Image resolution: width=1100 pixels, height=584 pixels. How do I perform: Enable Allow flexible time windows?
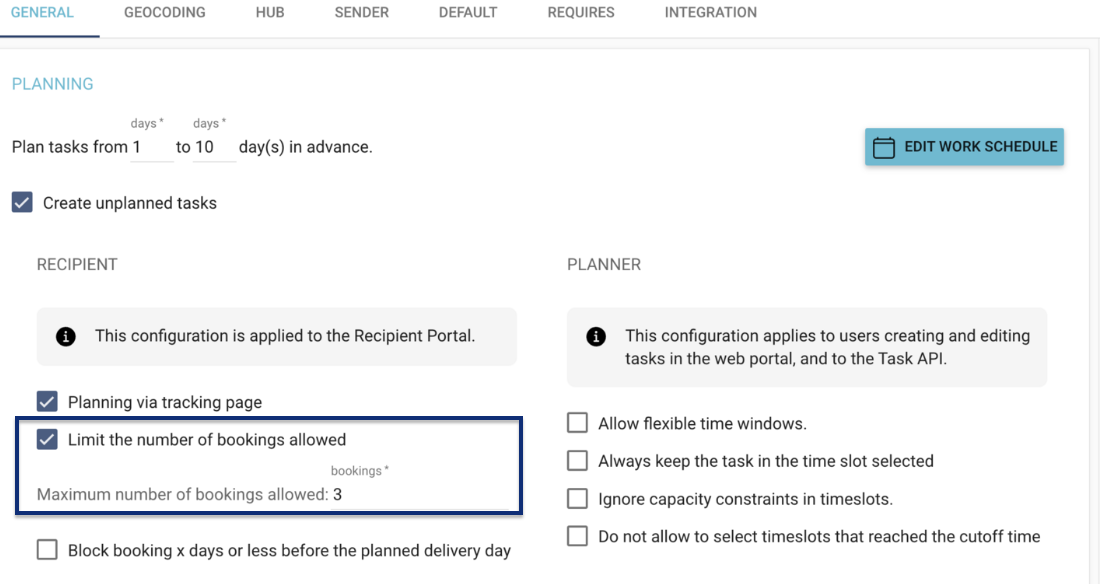point(577,423)
